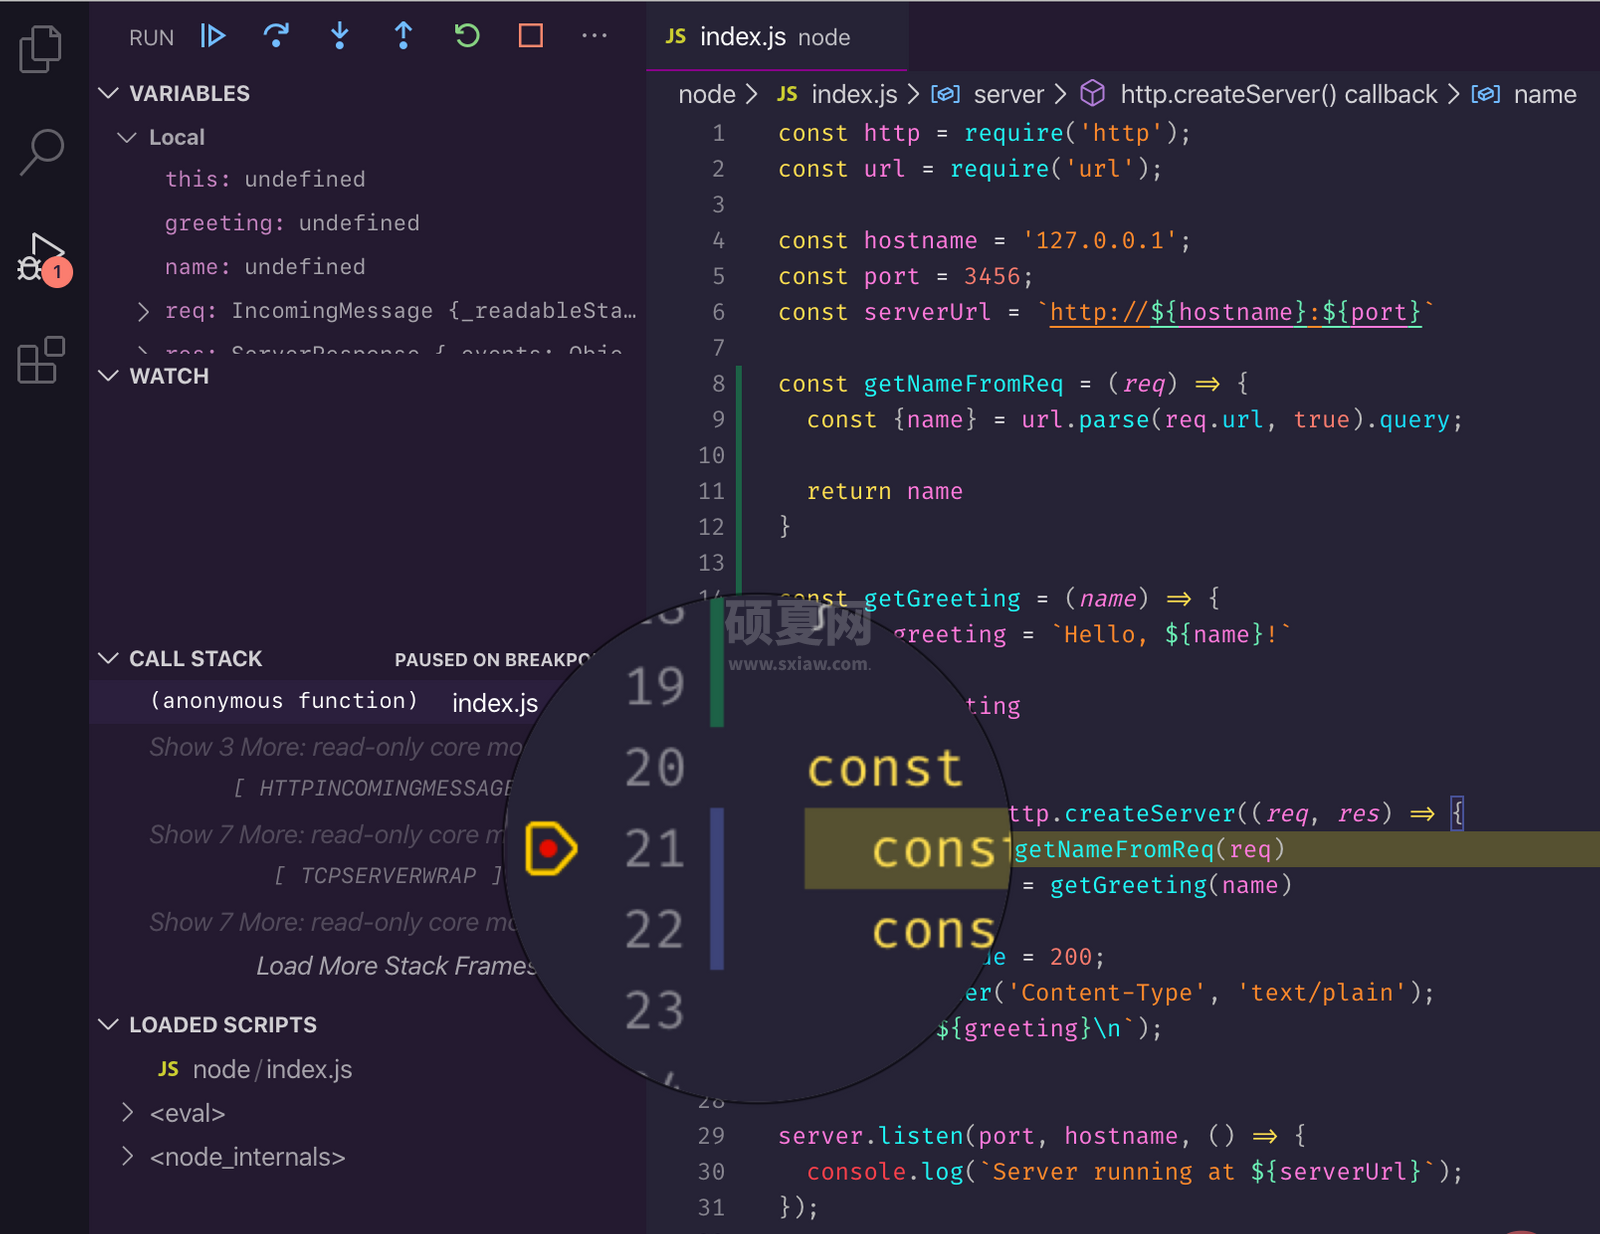Show 3 more frames above HTTPINCOMINGMESSAGE
1600x1234 pixels.
tap(336, 747)
